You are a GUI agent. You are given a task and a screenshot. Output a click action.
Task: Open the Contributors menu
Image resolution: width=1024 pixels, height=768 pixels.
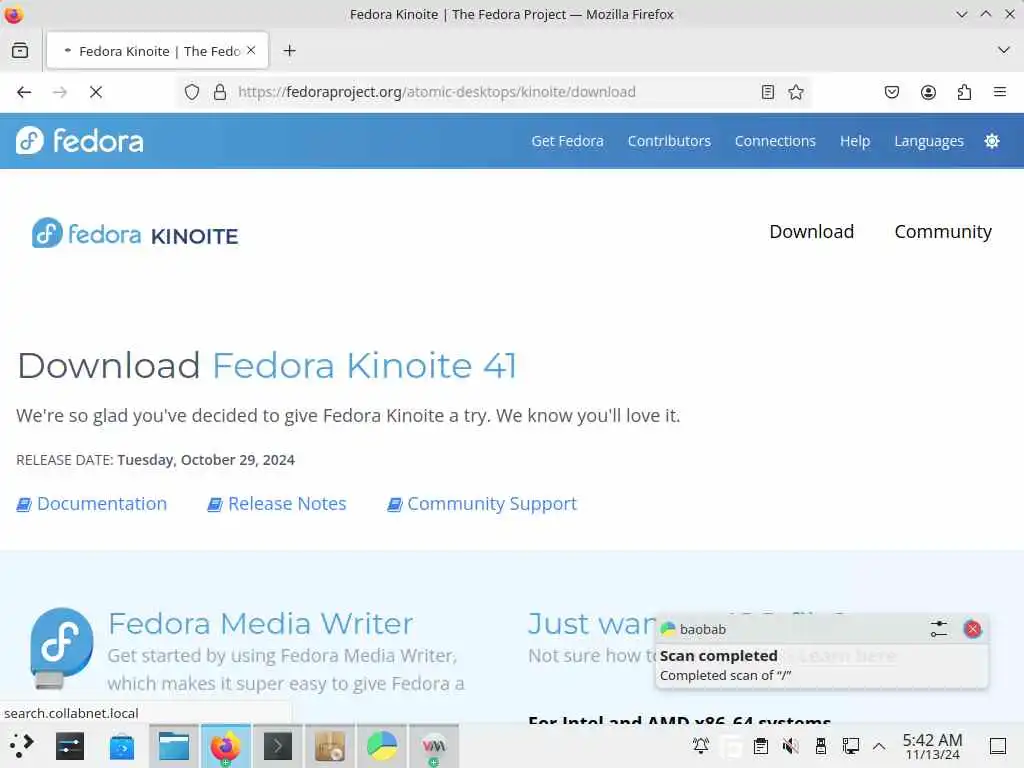click(669, 141)
